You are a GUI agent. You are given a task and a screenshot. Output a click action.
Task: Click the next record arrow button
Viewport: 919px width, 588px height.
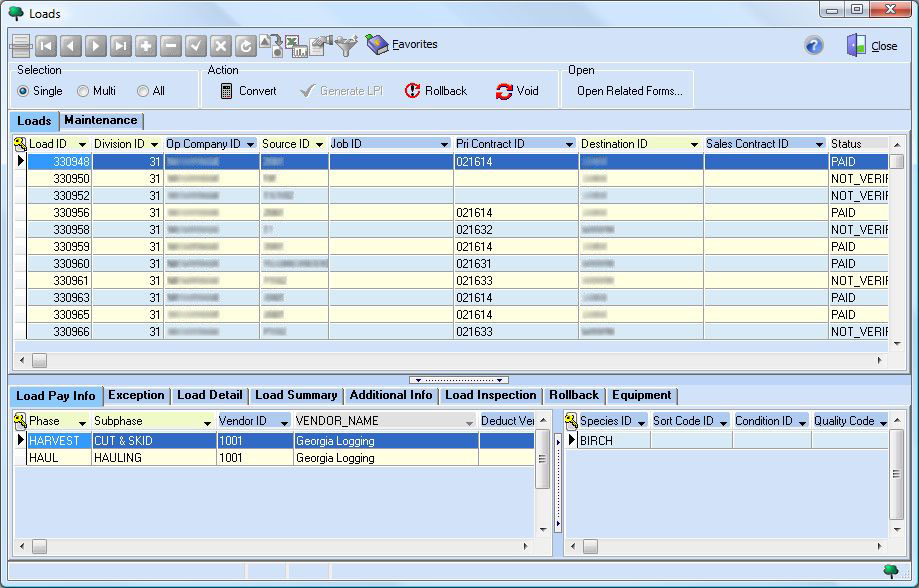96,46
